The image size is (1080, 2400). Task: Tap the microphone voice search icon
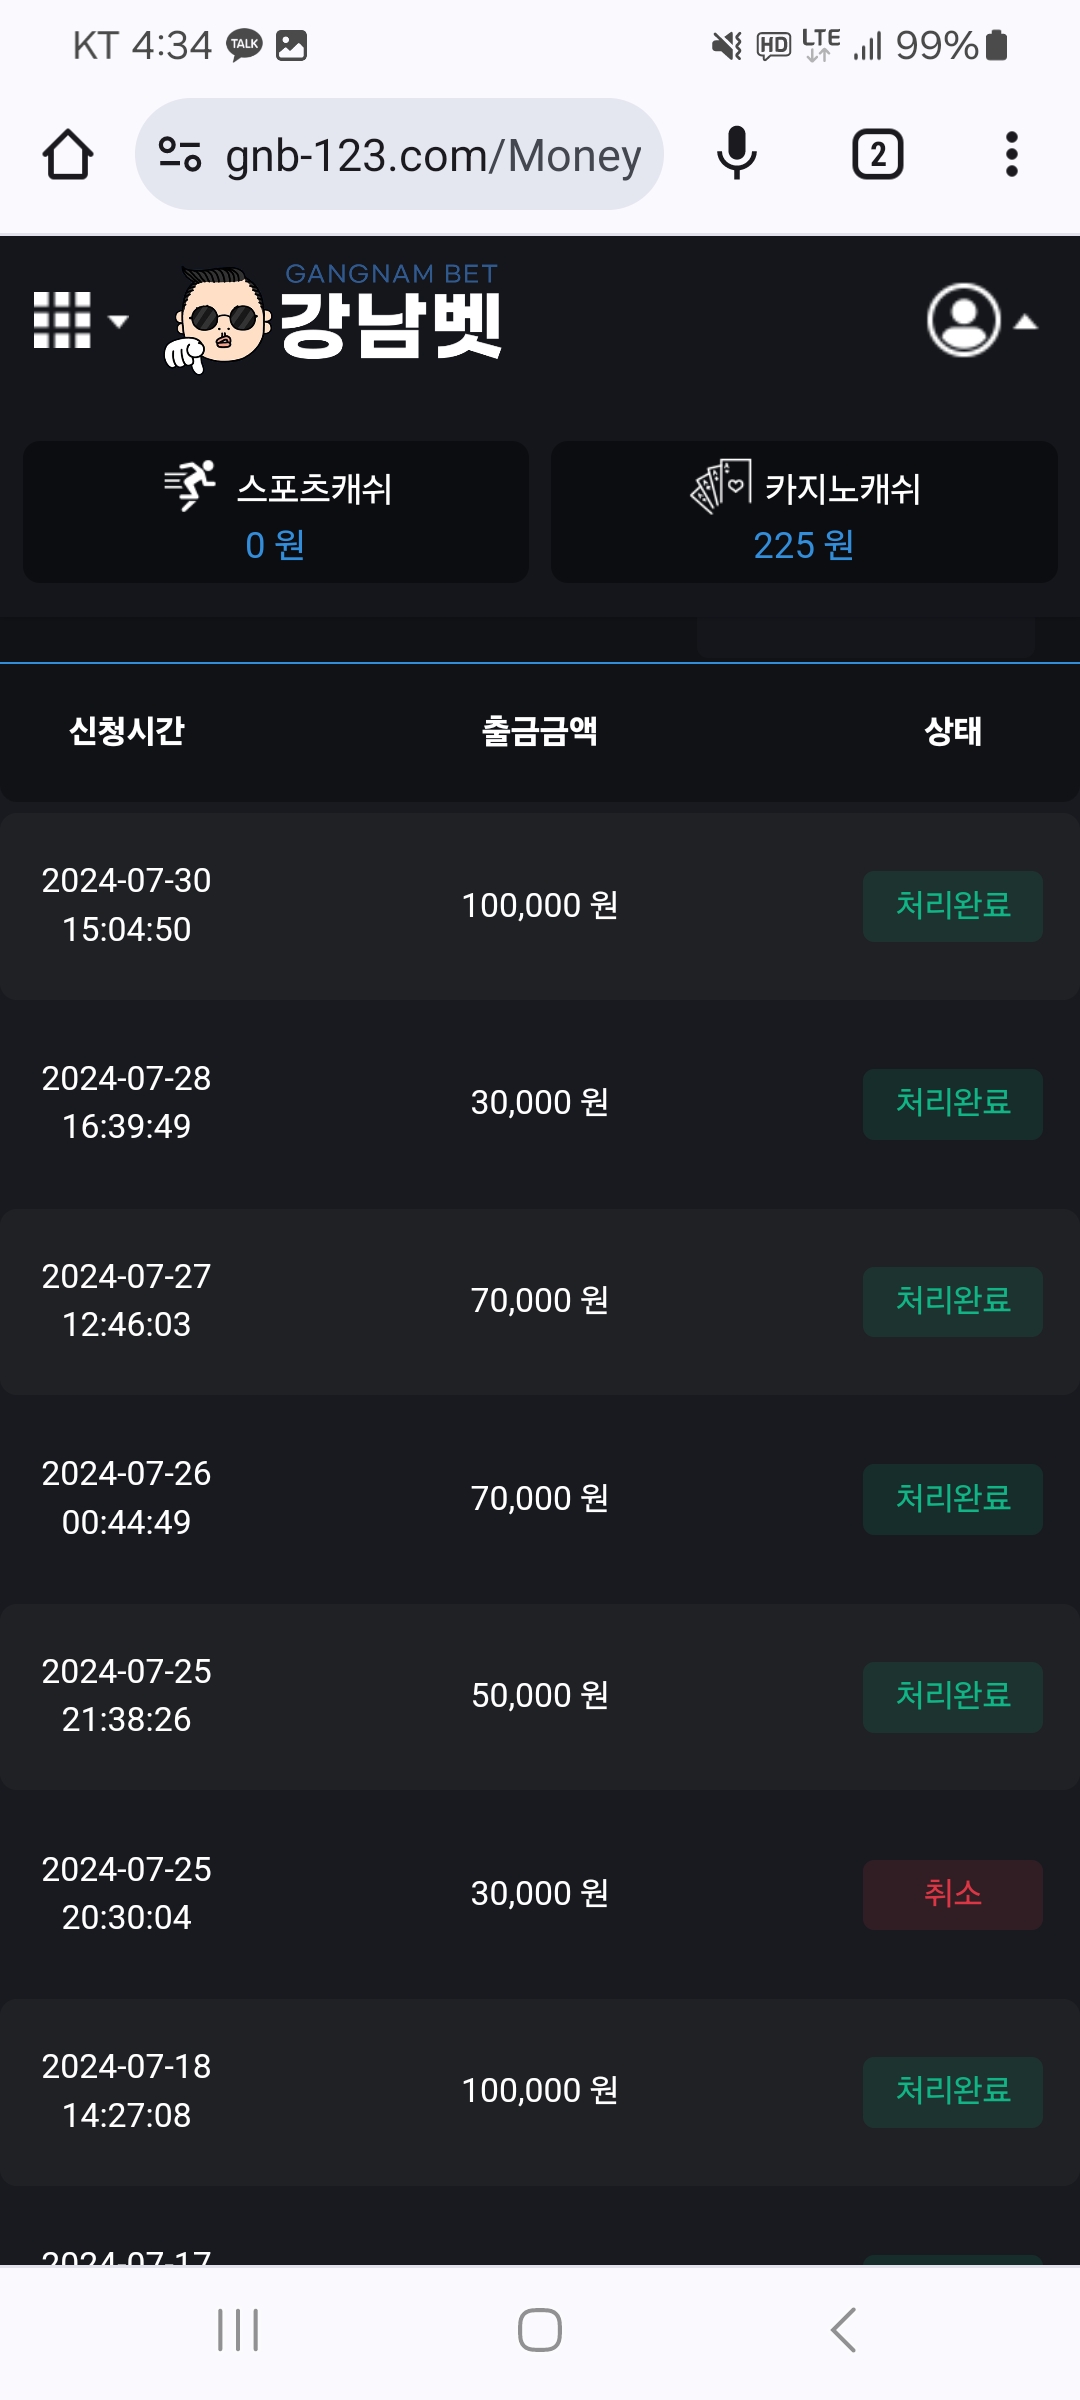pos(737,155)
